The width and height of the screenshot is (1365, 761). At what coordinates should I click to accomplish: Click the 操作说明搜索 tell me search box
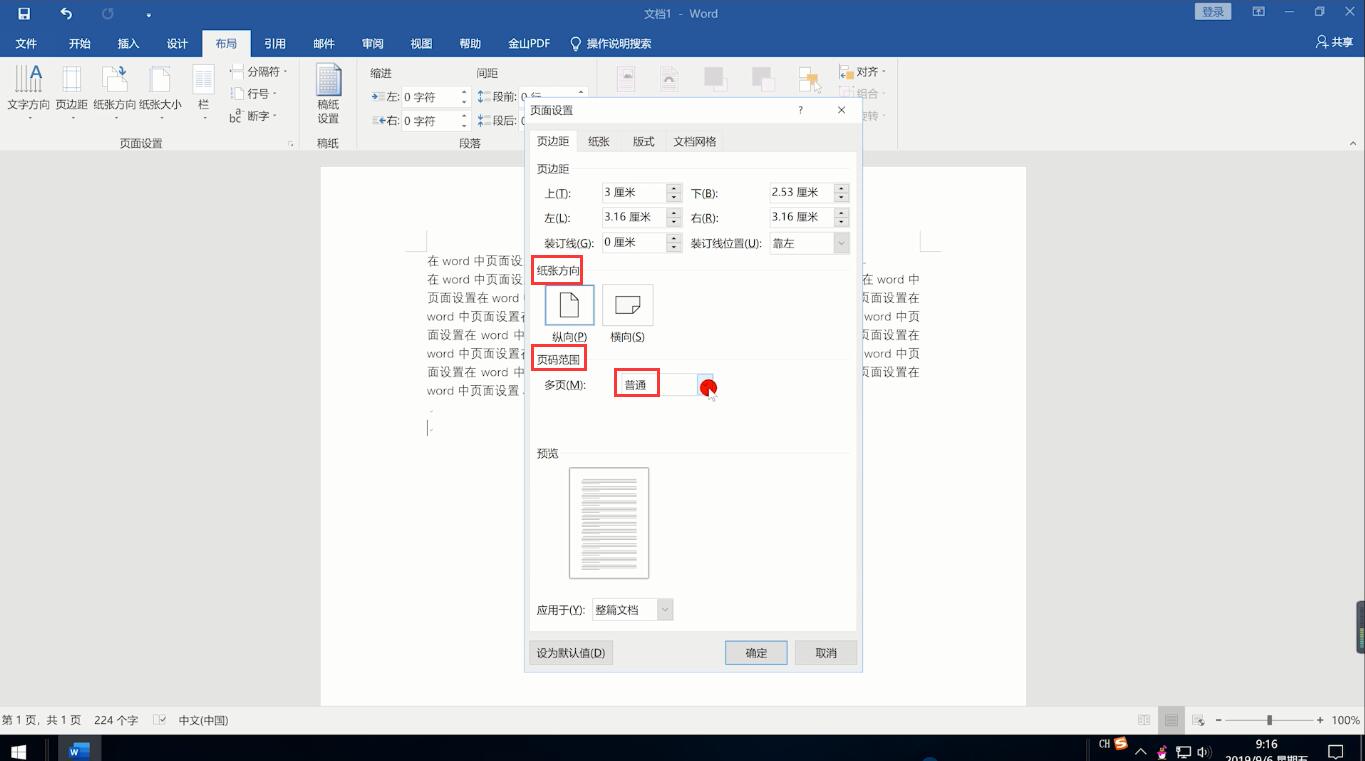click(611, 43)
